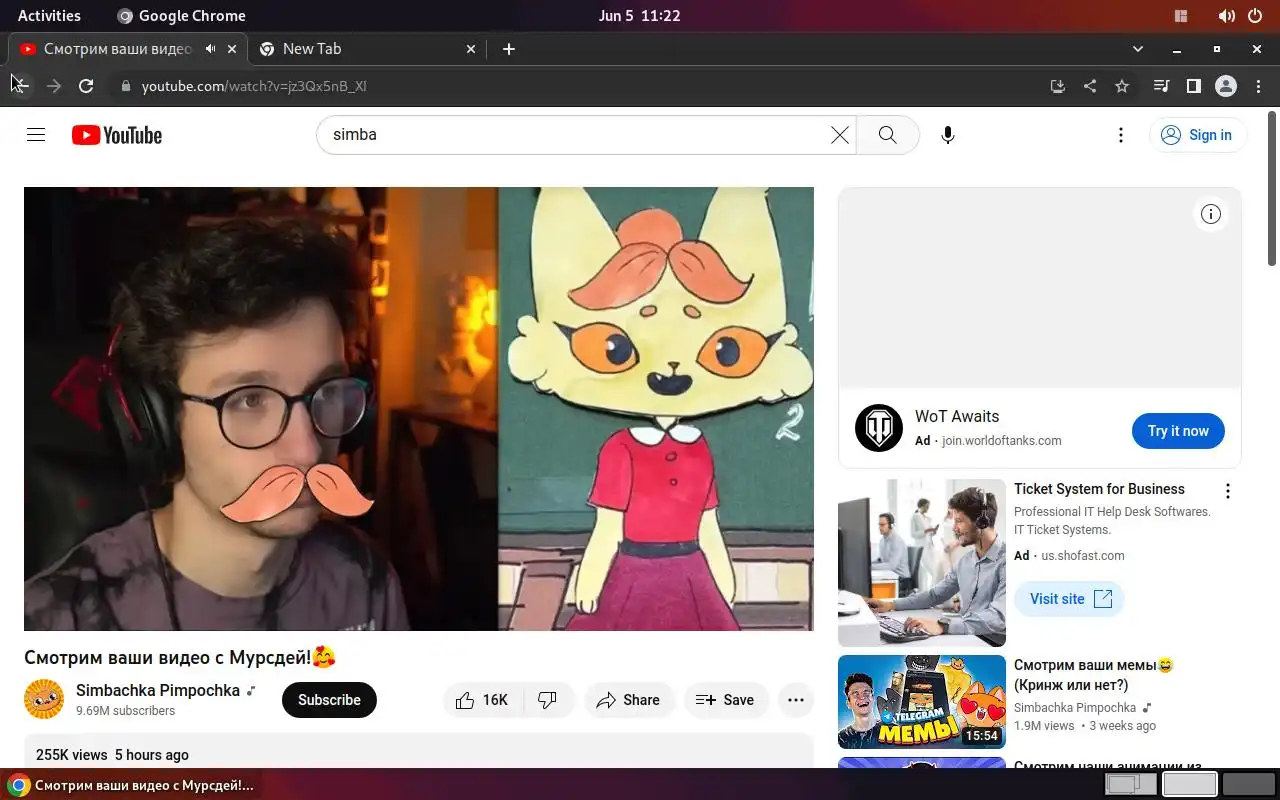
Task: Click World of Tanks ad logo
Action: pos(879,428)
